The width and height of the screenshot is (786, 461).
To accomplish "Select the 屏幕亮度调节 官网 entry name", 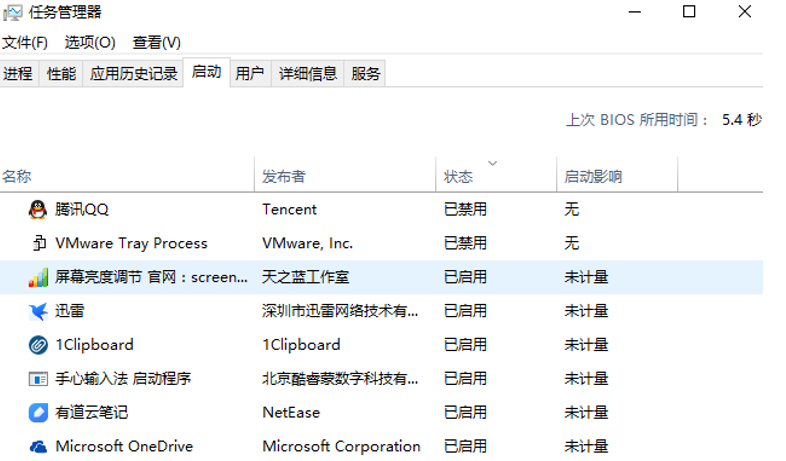I will 151,277.
